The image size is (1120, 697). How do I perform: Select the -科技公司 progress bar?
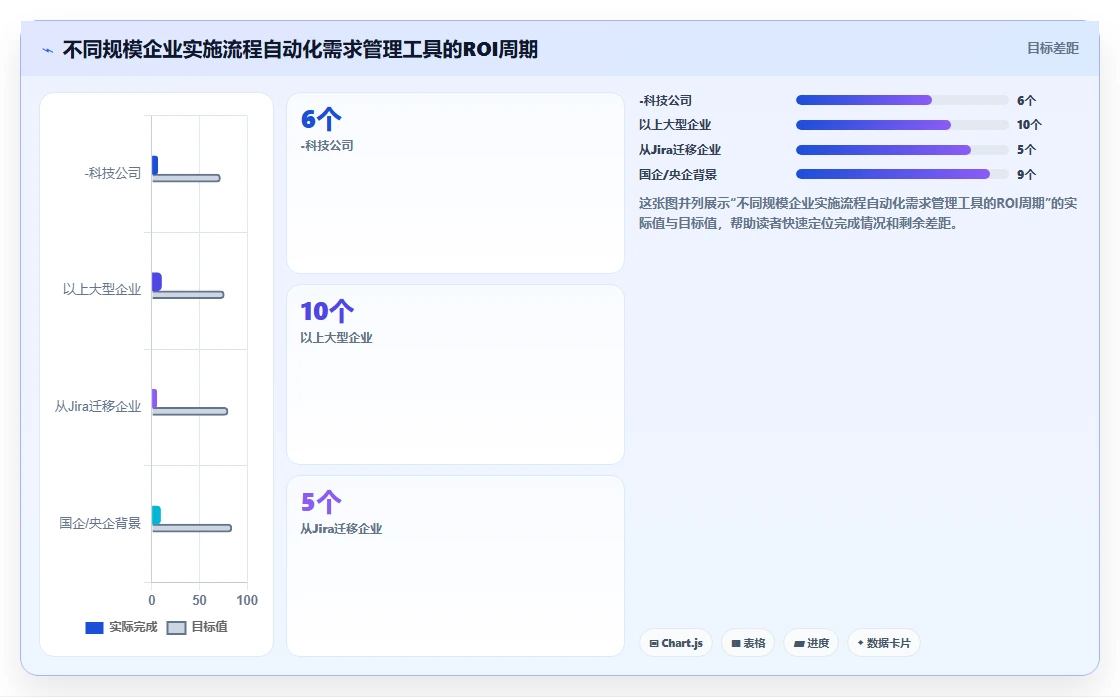(902, 100)
